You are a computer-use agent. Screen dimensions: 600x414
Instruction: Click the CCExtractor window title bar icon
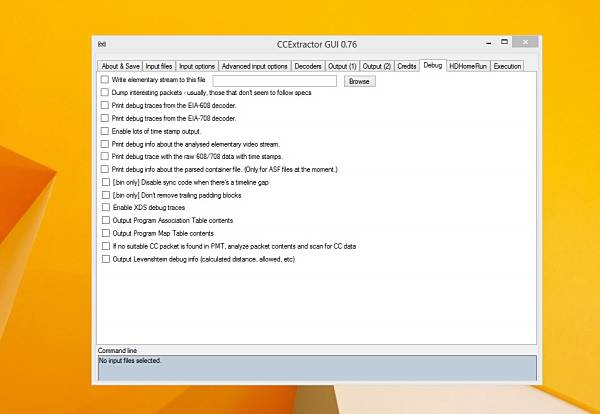click(102, 44)
